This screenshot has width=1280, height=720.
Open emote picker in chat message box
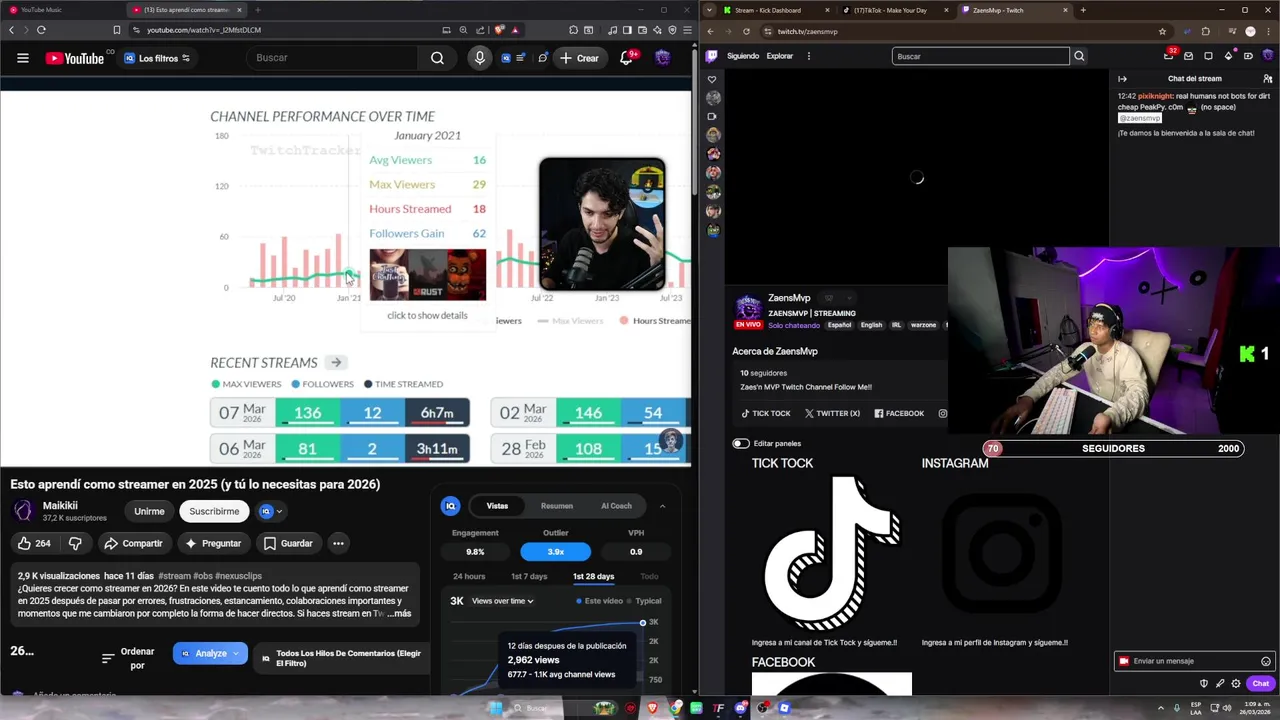tap(1266, 661)
